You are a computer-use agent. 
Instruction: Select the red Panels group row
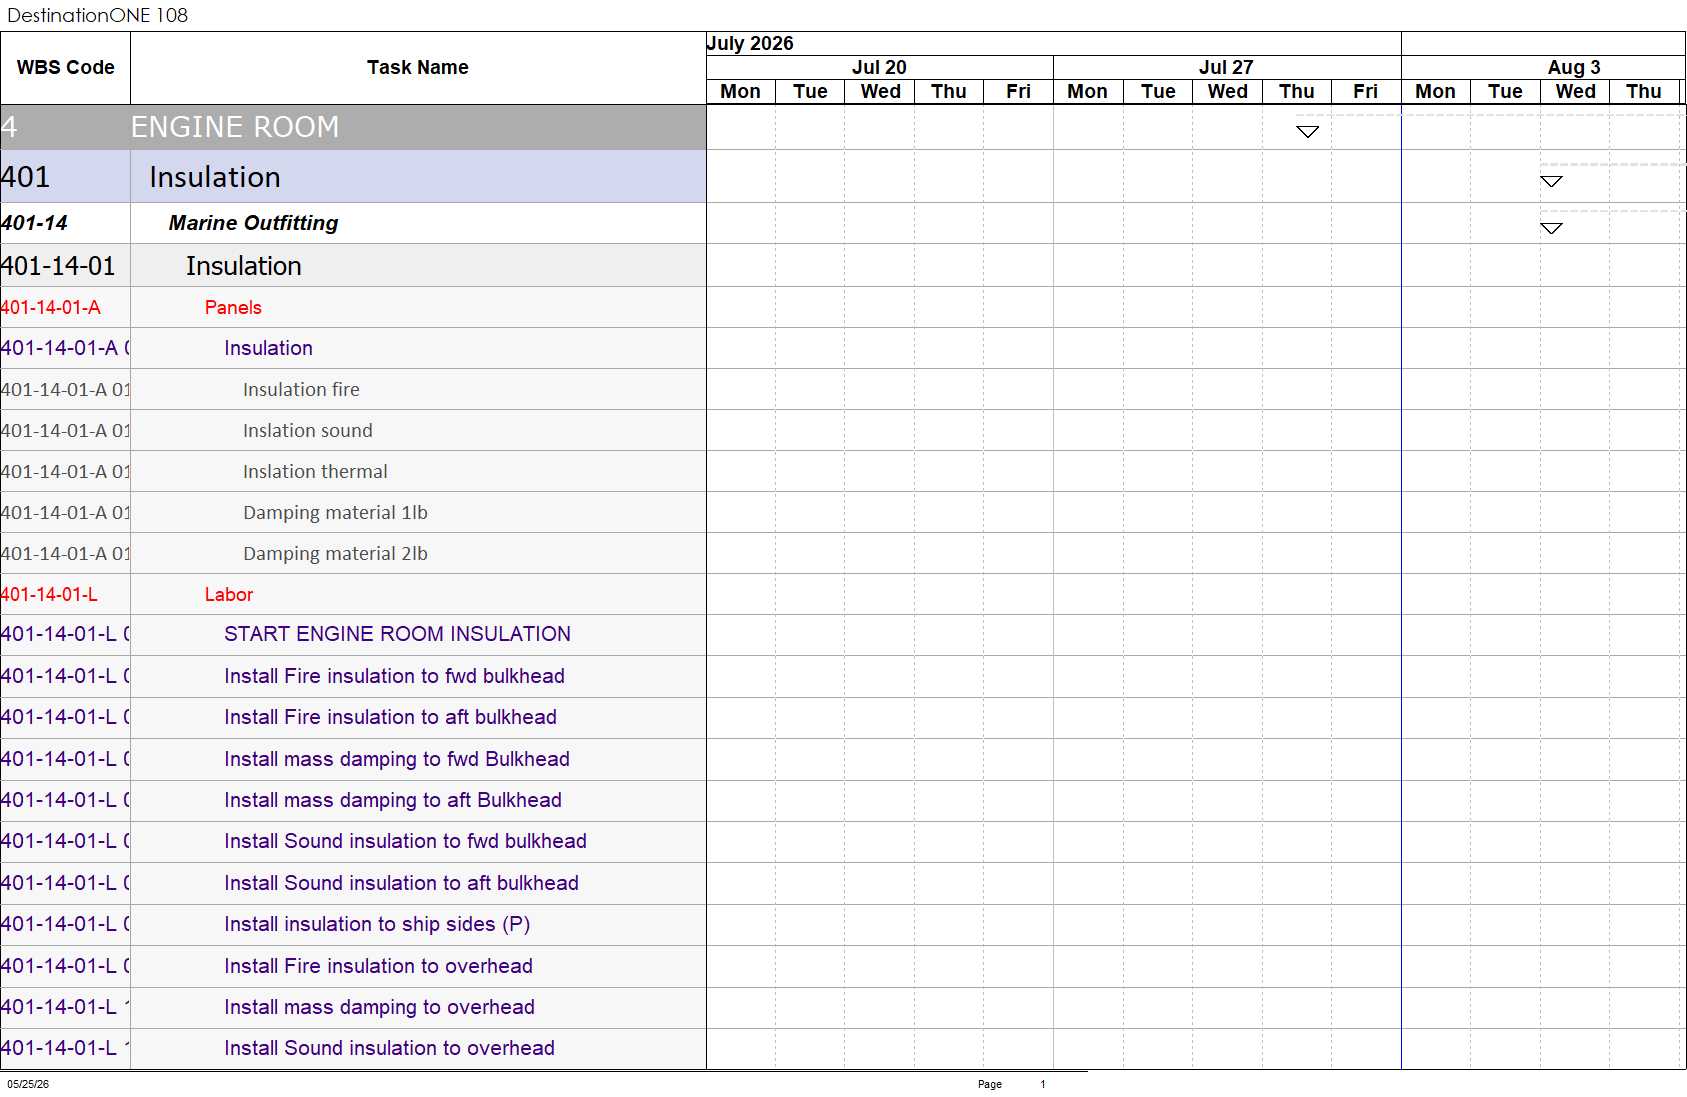[353, 307]
